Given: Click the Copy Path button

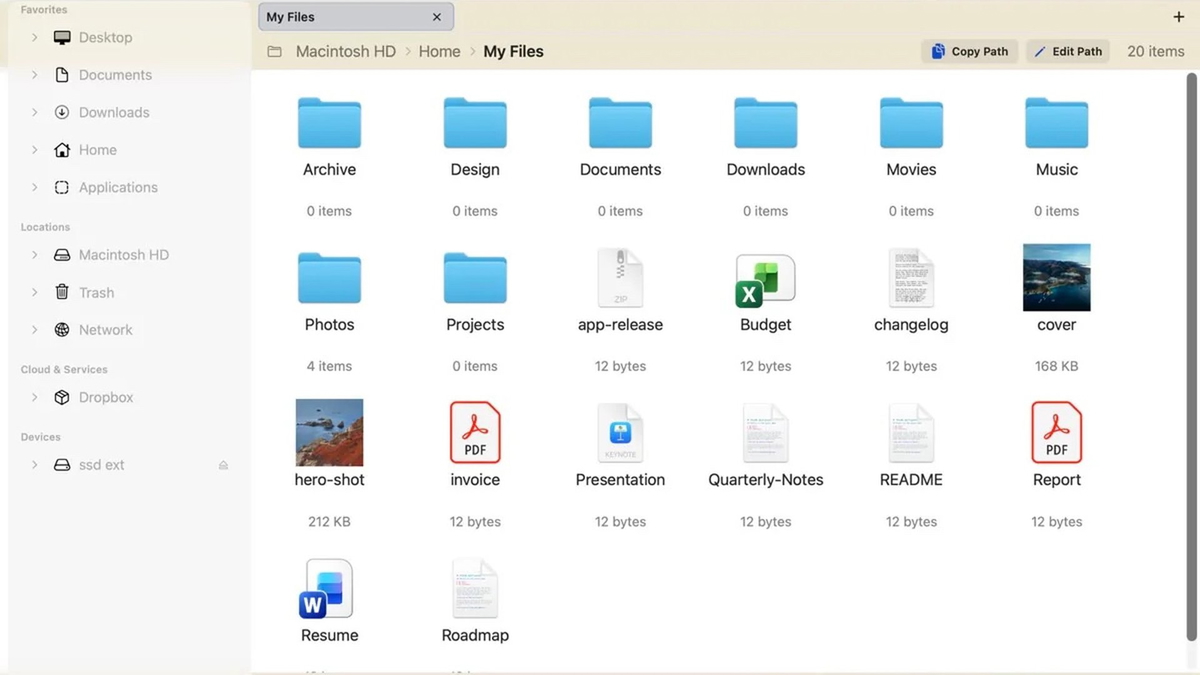Looking at the screenshot, I should 969,51.
